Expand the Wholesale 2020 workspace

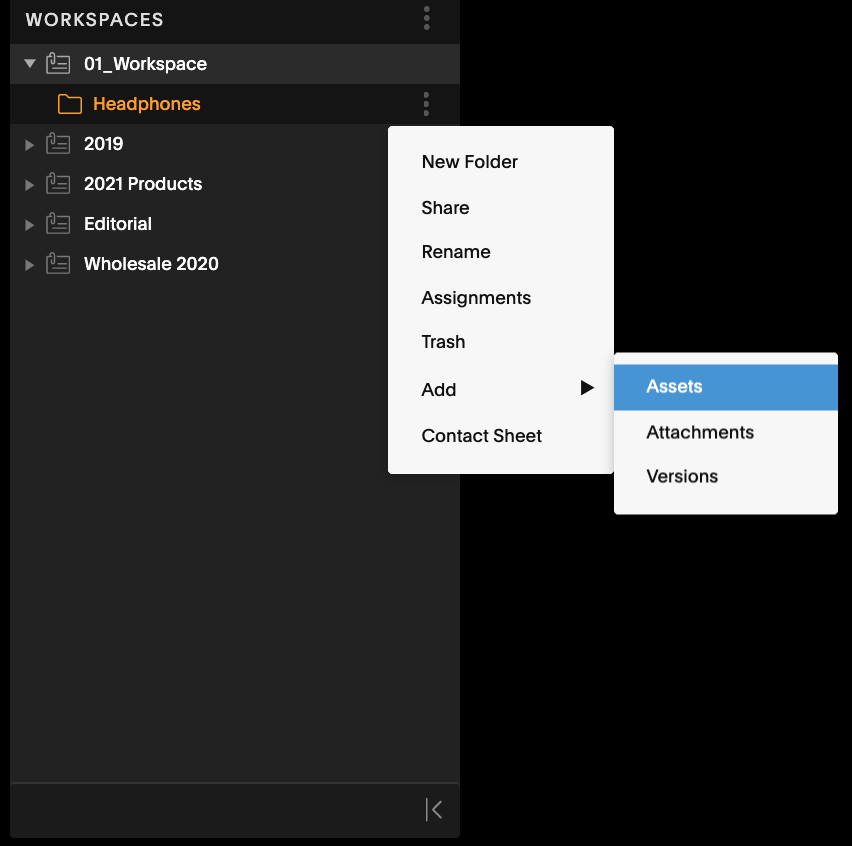coord(29,265)
